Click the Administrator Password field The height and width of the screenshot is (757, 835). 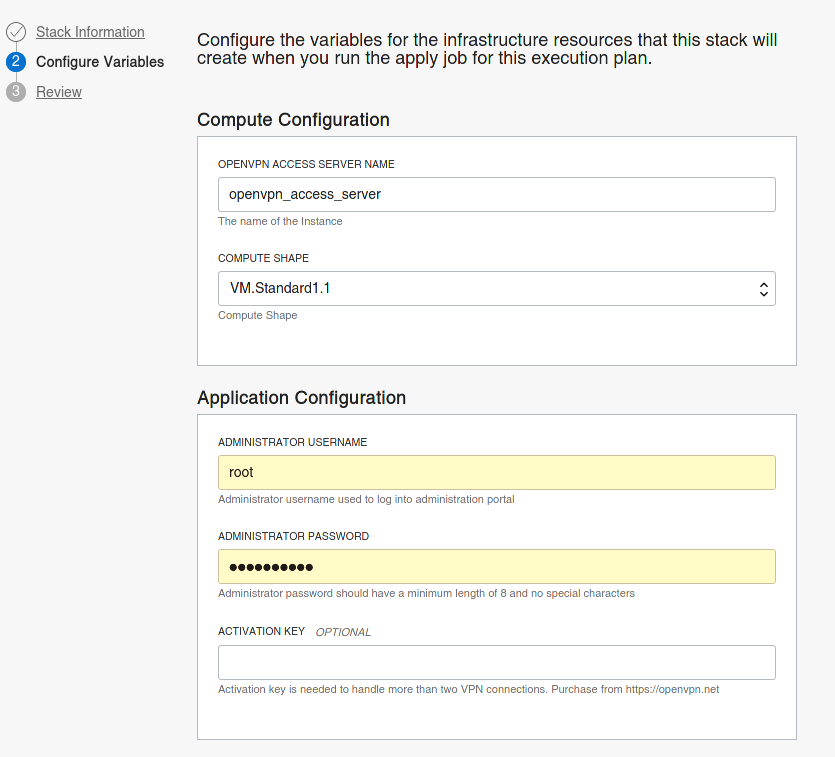tap(496, 566)
